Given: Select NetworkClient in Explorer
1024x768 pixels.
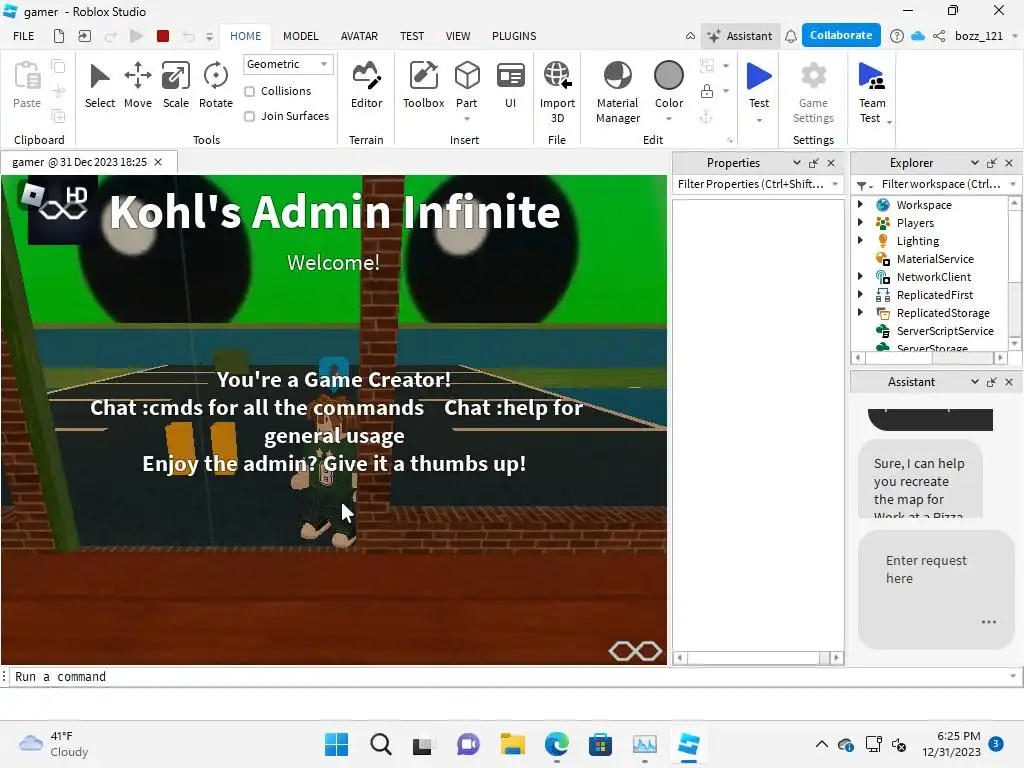Looking at the screenshot, I should pos(933,277).
